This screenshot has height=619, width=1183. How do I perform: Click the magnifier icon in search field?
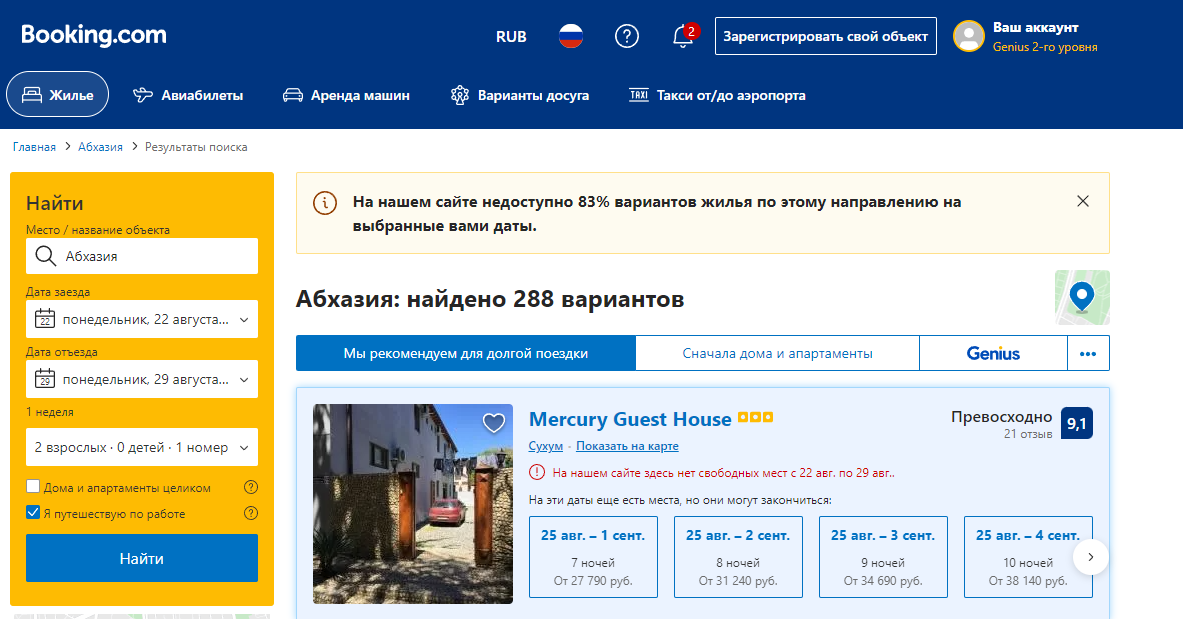coord(44,256)
